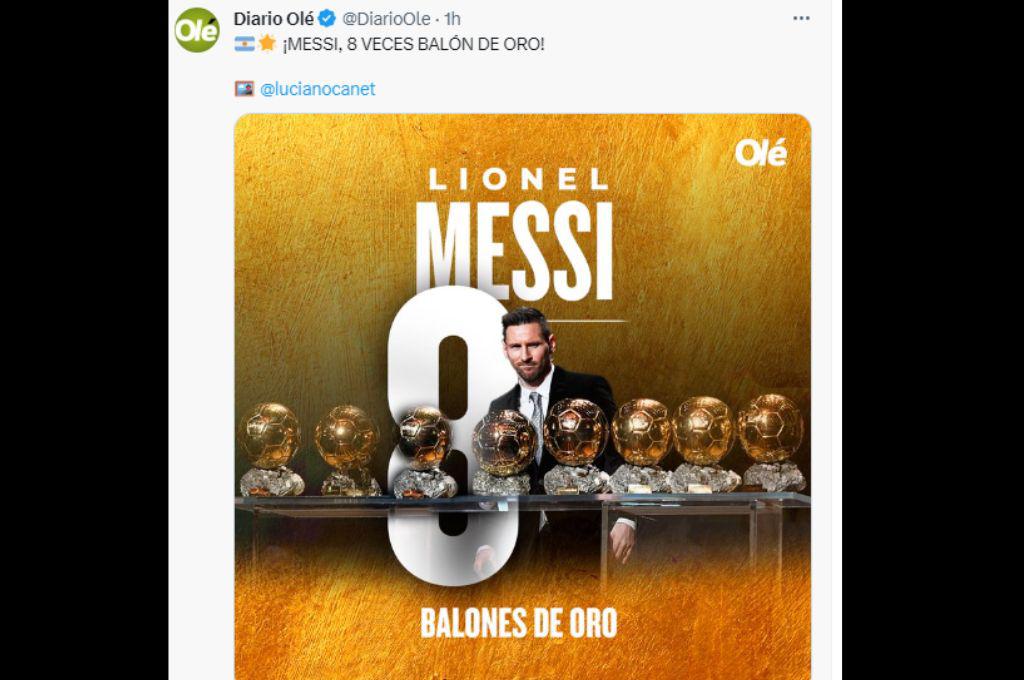Click the Diario Olé profile avatar logo
The height and width of the screenshot is (680, 1024).
[199, 25]
